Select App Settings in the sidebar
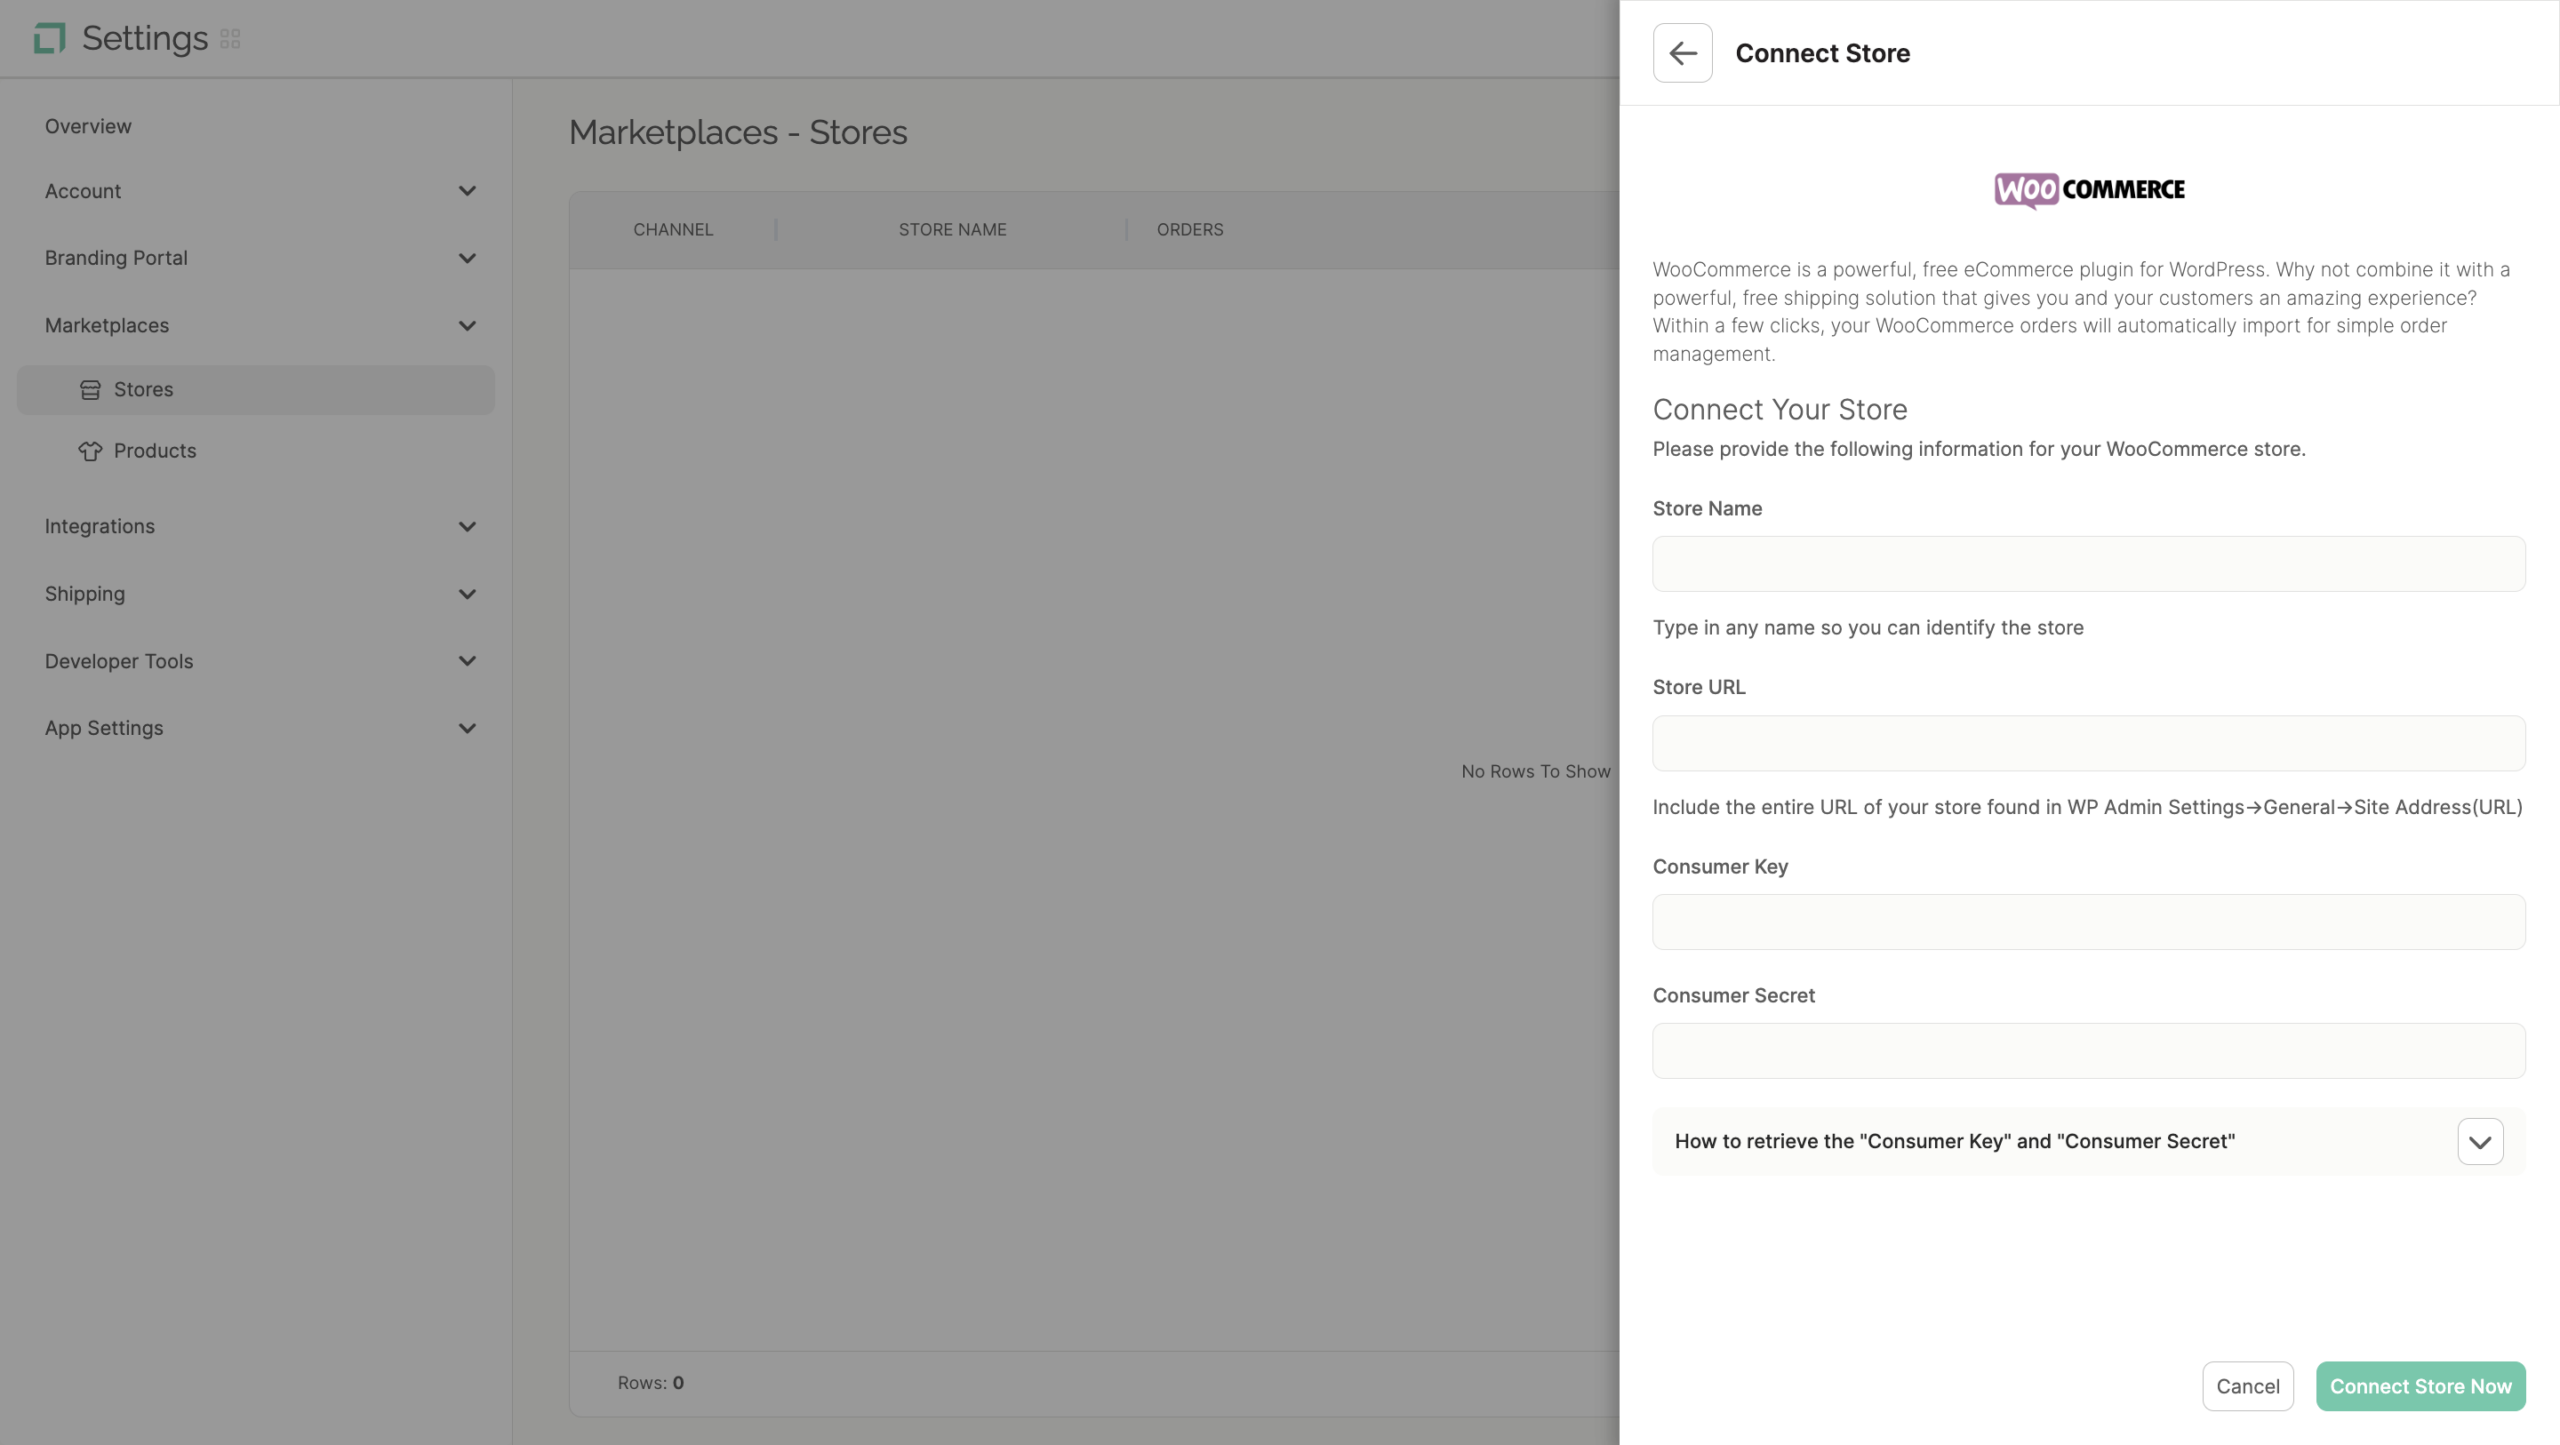 pyautogui.click(x=104, y=728)
